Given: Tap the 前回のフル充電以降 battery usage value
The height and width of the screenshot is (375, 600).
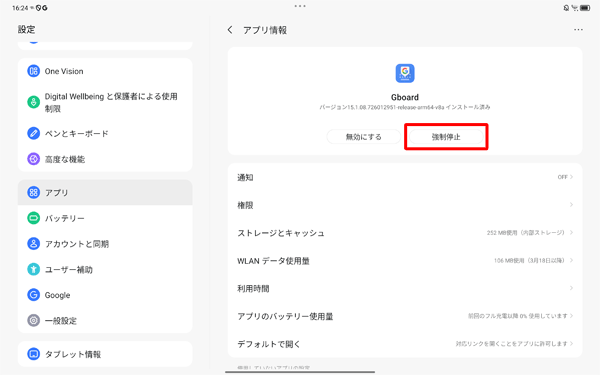Looking at the screenshot, I should point(517,316).
